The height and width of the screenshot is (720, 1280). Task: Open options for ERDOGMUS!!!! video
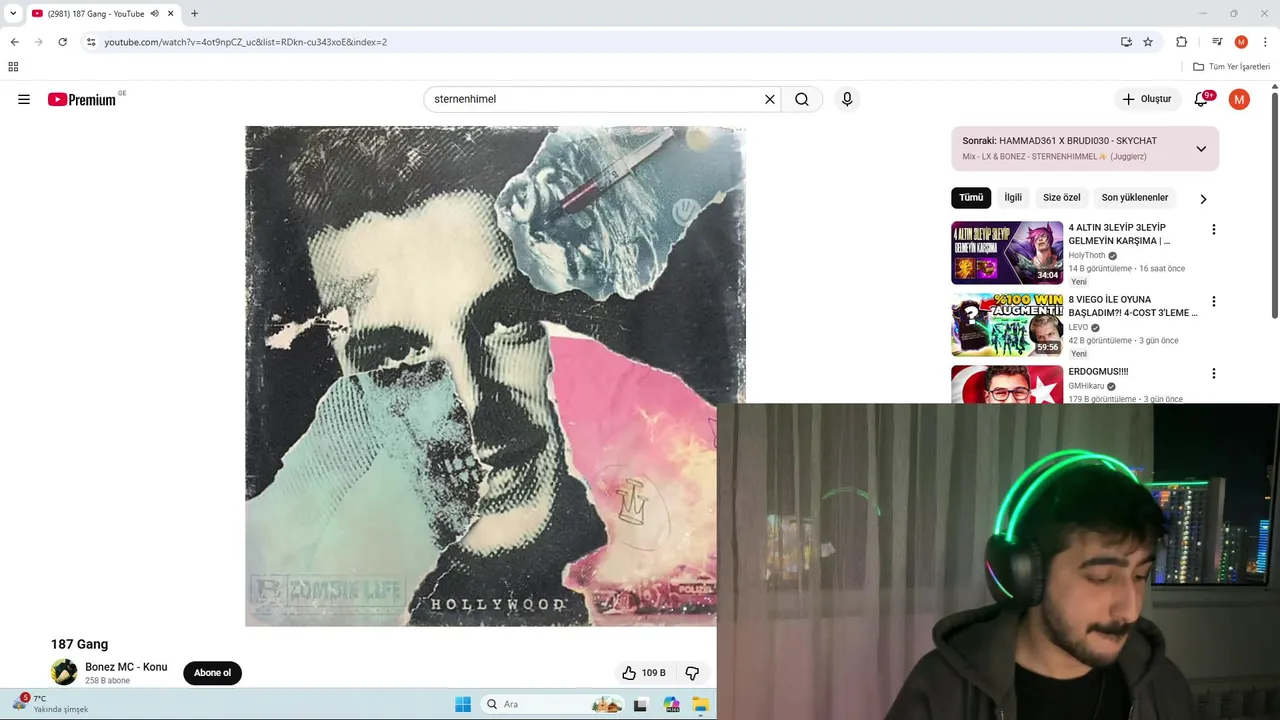pos(1214,373)
